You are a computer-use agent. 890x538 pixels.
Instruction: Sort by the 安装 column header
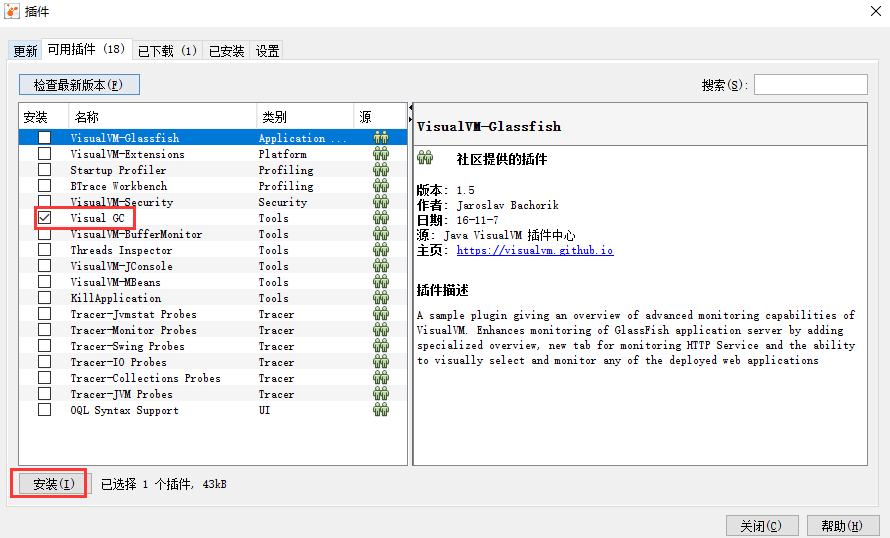pyautogui.click(x=44, y=117)
